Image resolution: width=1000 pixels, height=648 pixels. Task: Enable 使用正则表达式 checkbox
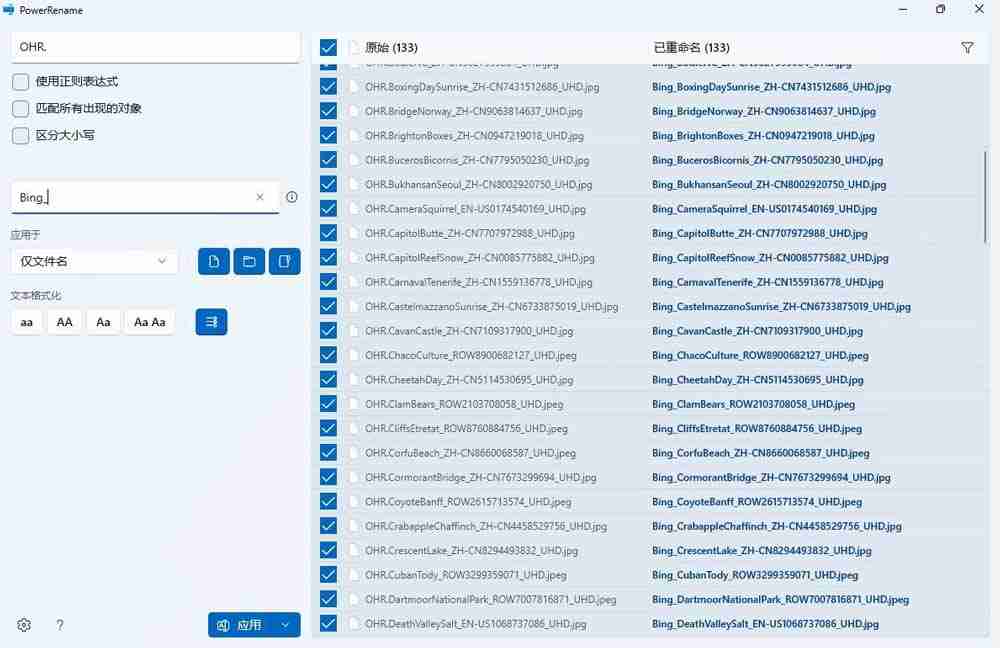point(20,82)
